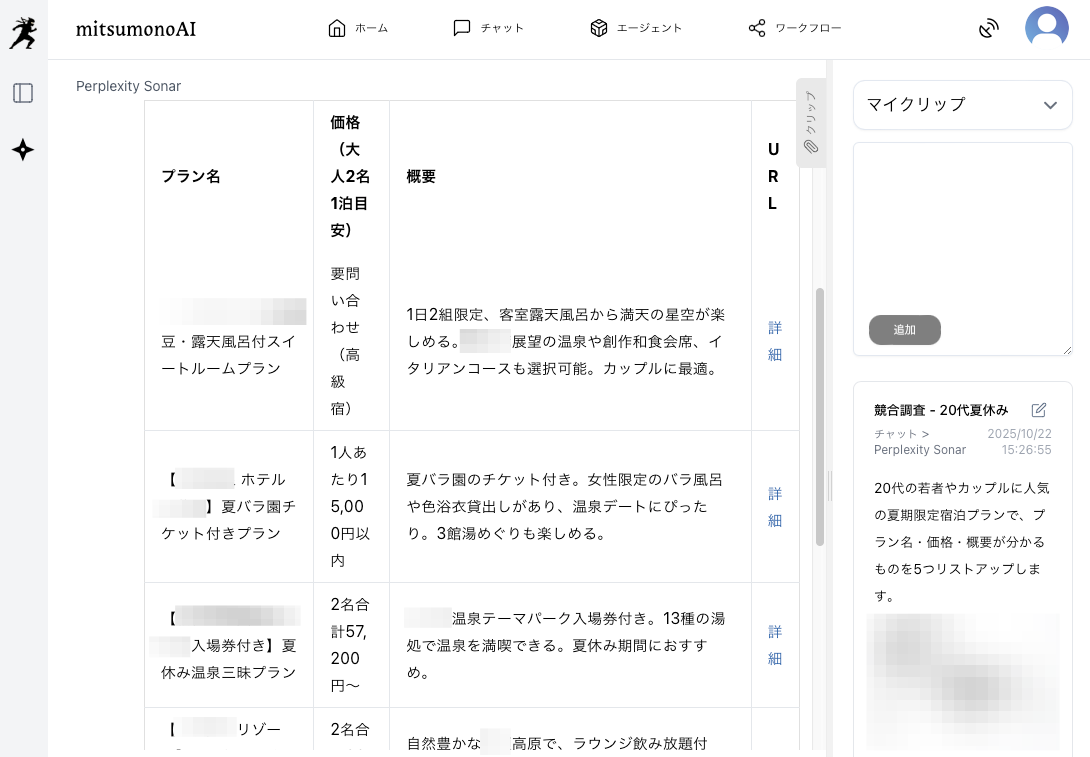Click the sparkle star icon in sidebar
1090x757 pixels.
23,150
